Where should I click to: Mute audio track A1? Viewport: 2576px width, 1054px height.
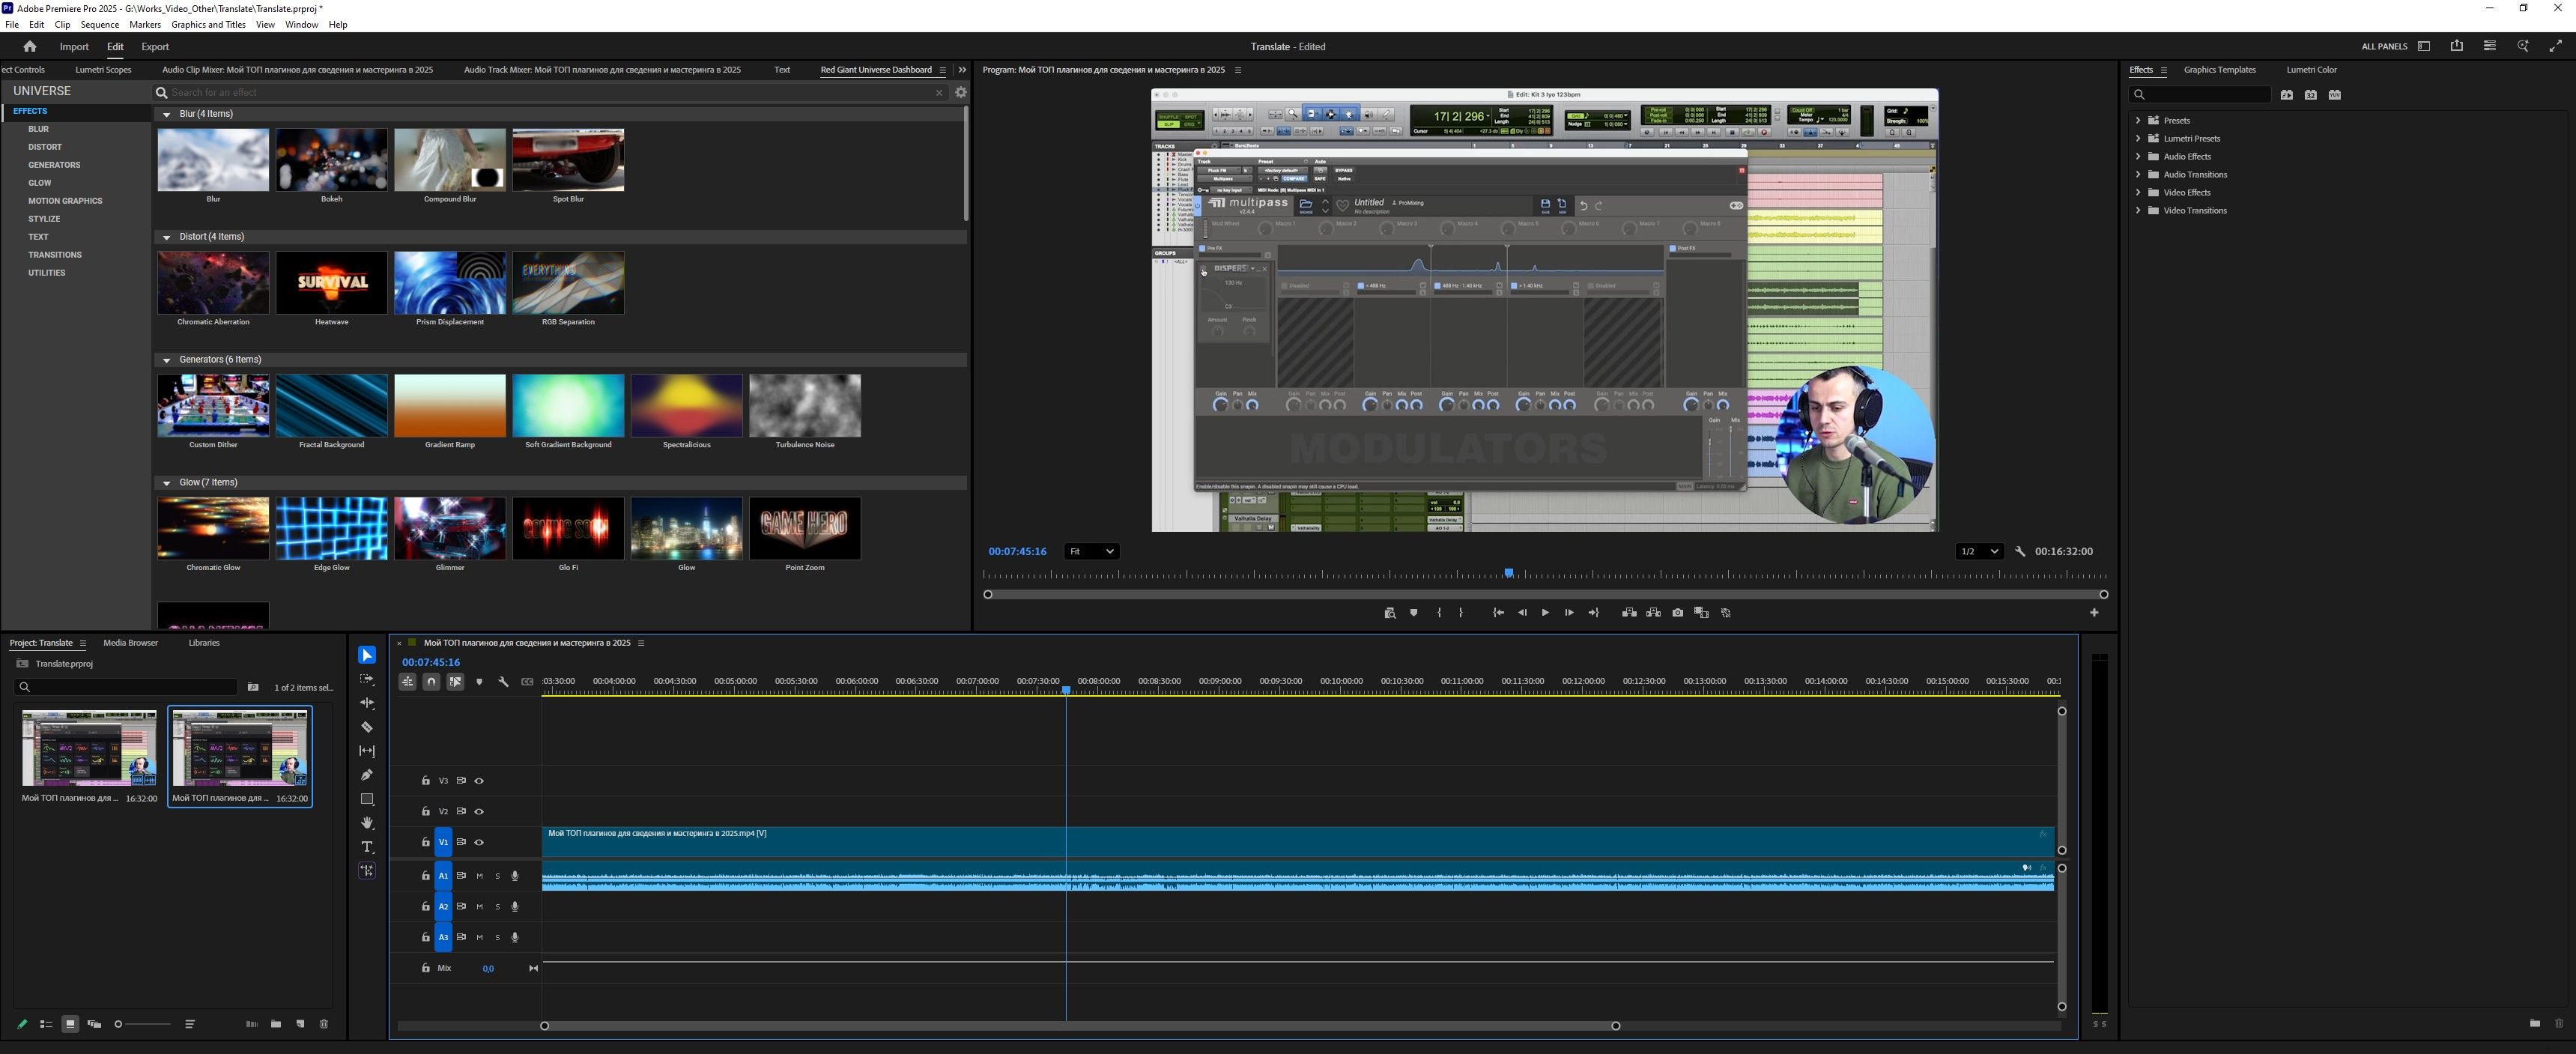pyautogui.click(x=479, y=876)
